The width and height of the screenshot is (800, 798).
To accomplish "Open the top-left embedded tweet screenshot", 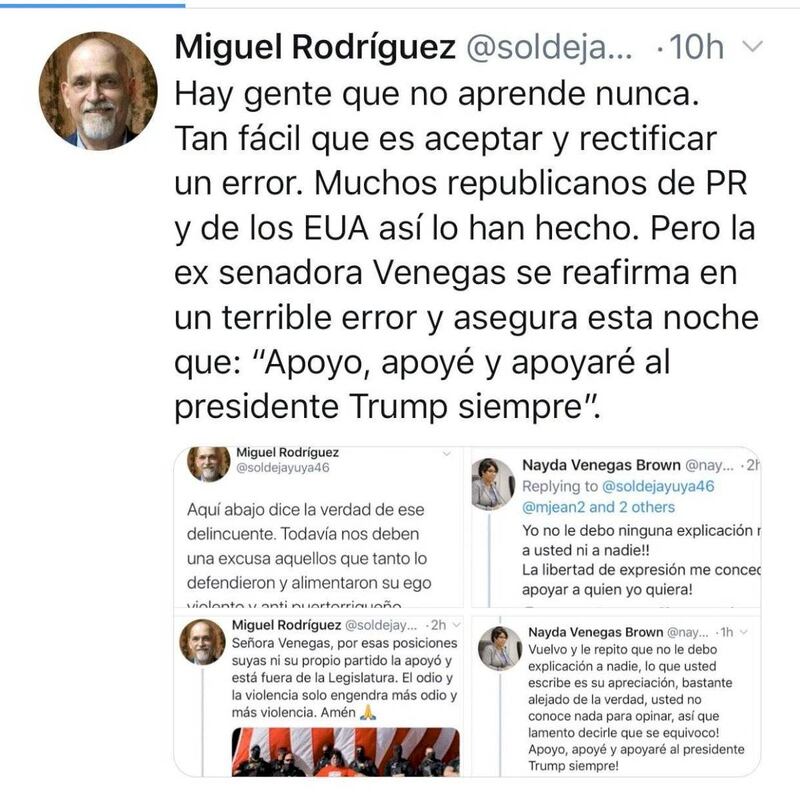I will [x=318, y=527].
